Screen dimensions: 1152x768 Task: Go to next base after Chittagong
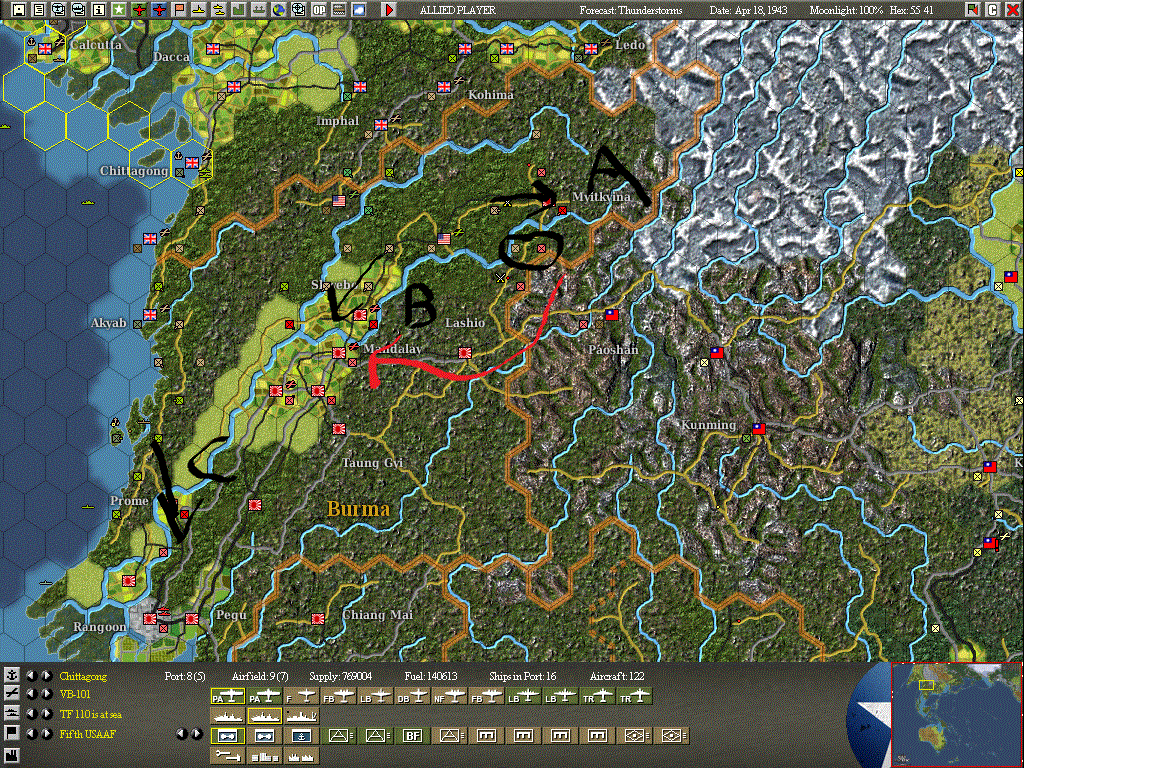(x=47, y=675)
